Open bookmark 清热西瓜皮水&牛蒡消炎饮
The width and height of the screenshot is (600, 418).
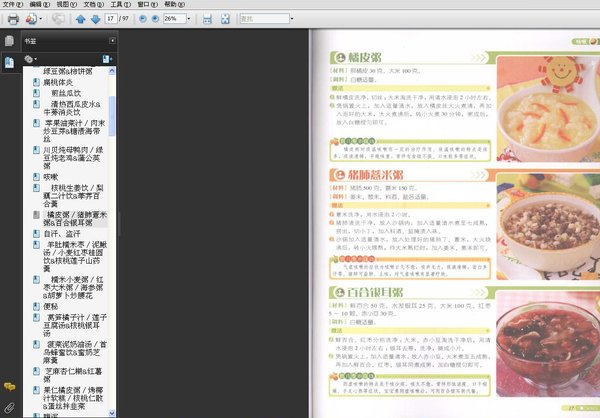72,108
